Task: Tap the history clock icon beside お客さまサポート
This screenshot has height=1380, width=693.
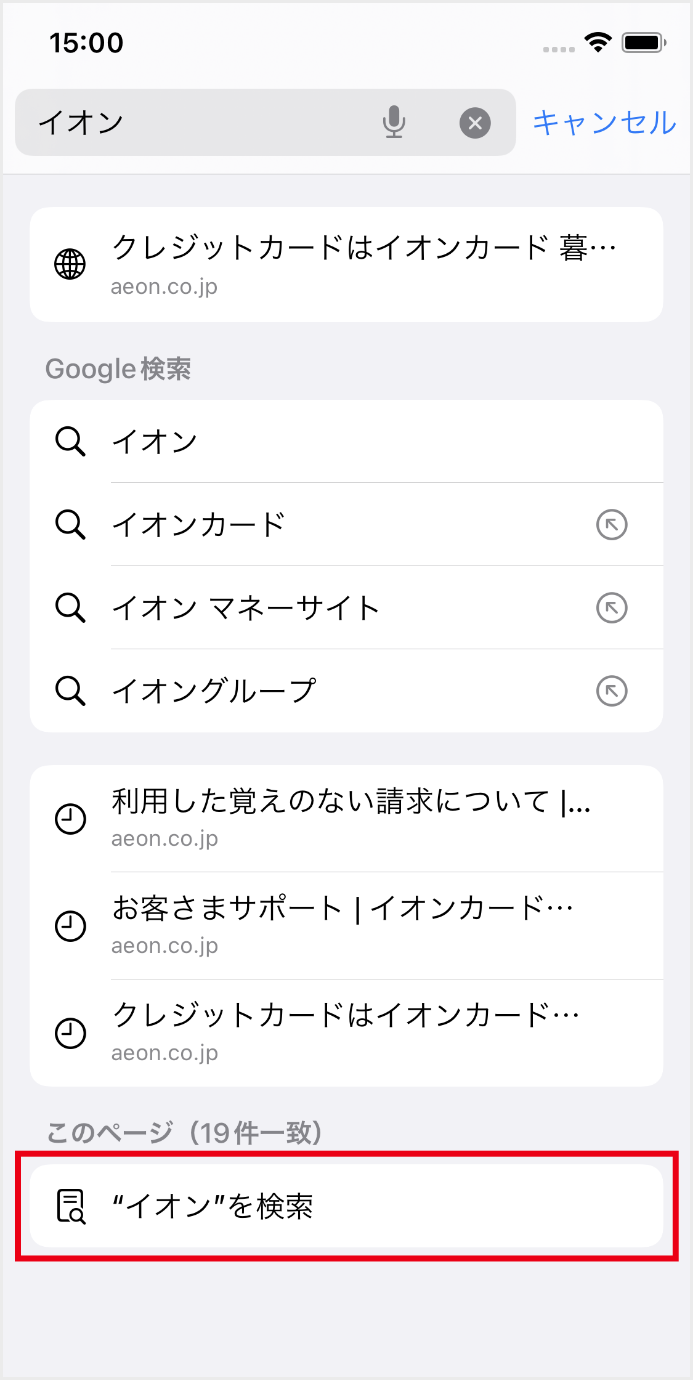Action: pyautogui.click(x=70, y=926)
